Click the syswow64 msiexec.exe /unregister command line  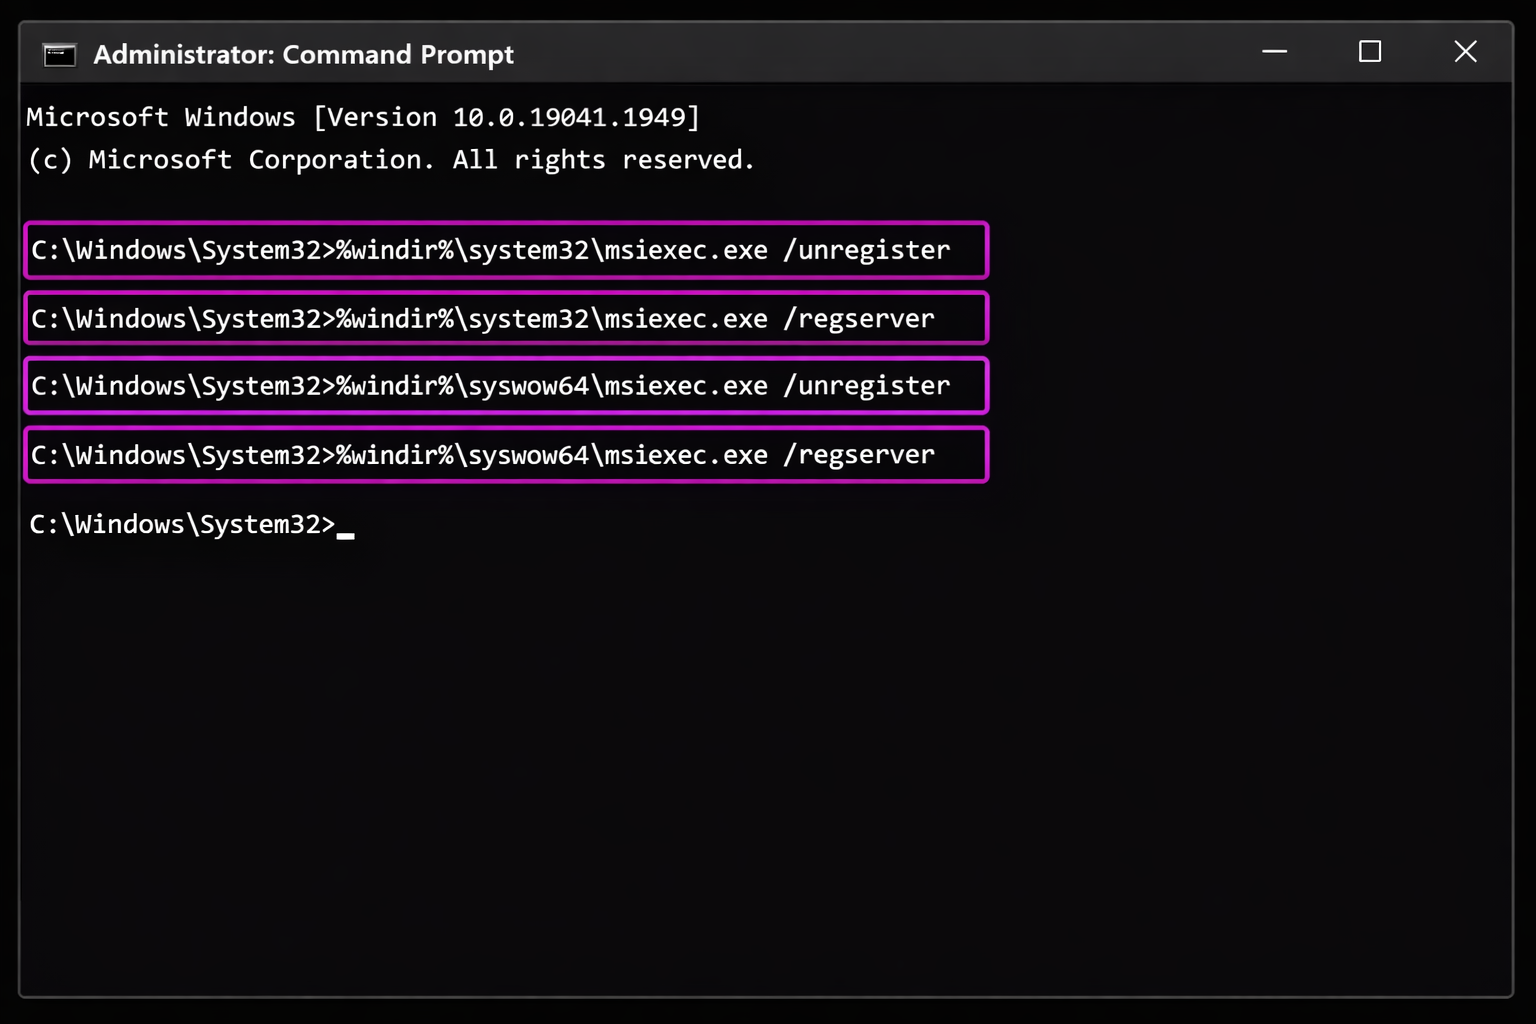506,385
